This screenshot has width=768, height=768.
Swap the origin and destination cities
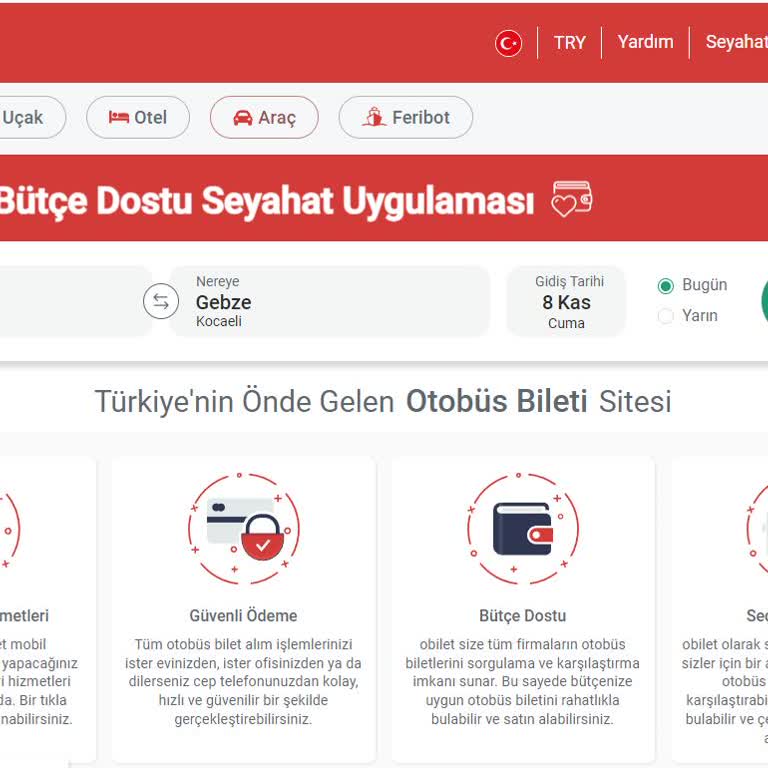pyautogui.click(x=161, y=301)
